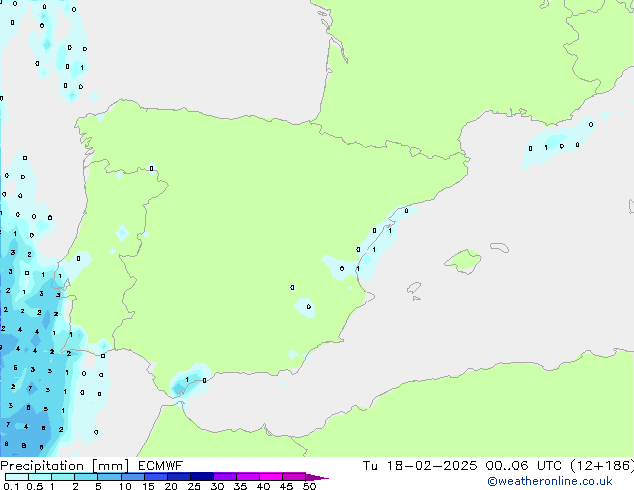Click the legend label '0.5'
The height and width of the screenshot is (490, 634).
click(34, 486)
